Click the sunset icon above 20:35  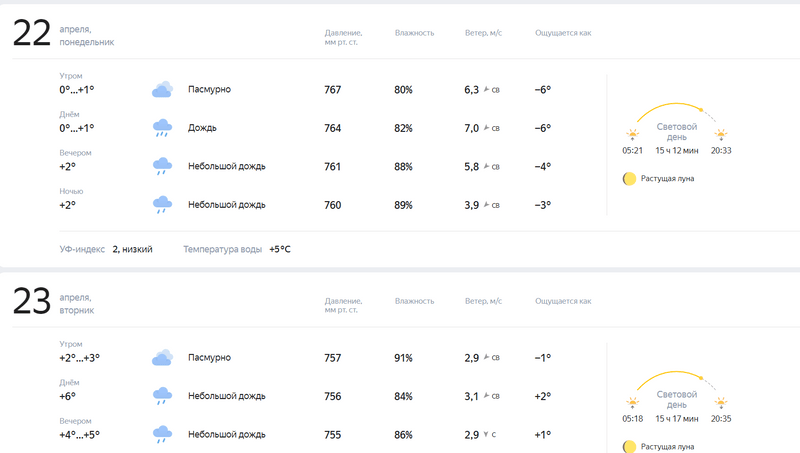click(720, 403)
